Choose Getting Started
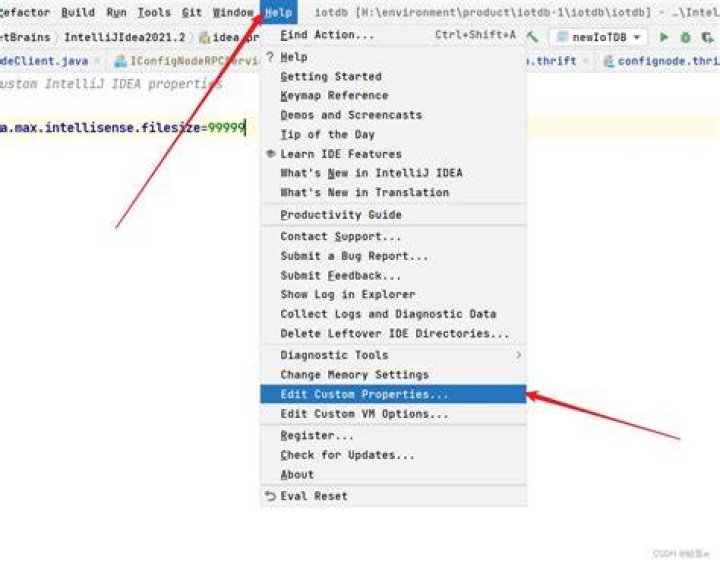The image size is (720, 564). (x=393, y=77)
